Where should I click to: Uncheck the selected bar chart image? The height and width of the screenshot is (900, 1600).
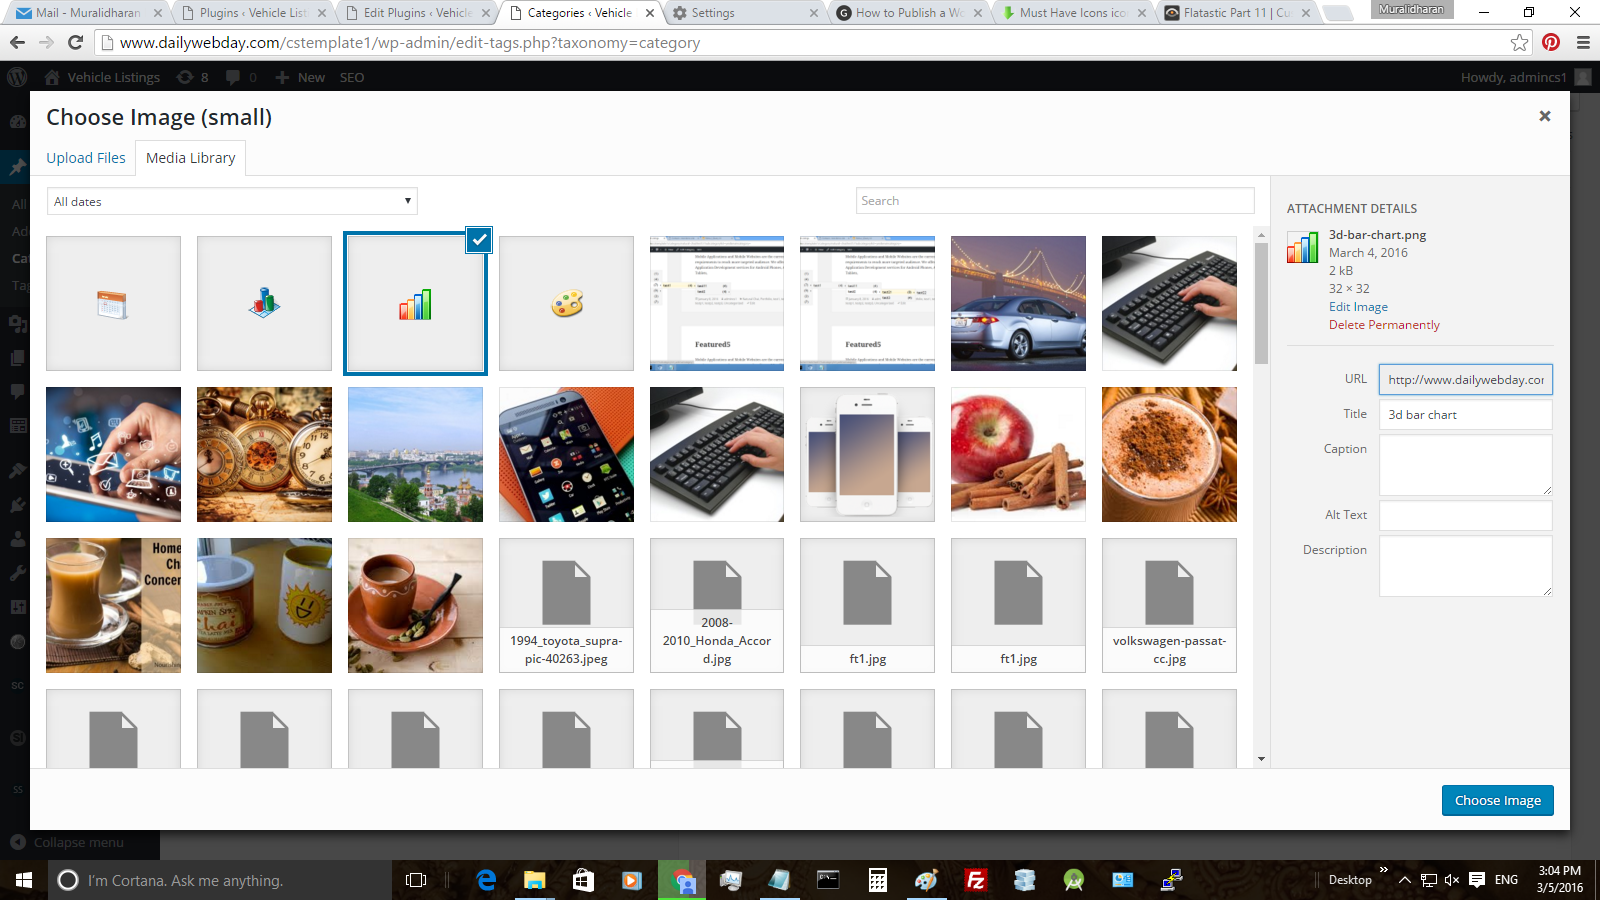[x=479, y=240]
